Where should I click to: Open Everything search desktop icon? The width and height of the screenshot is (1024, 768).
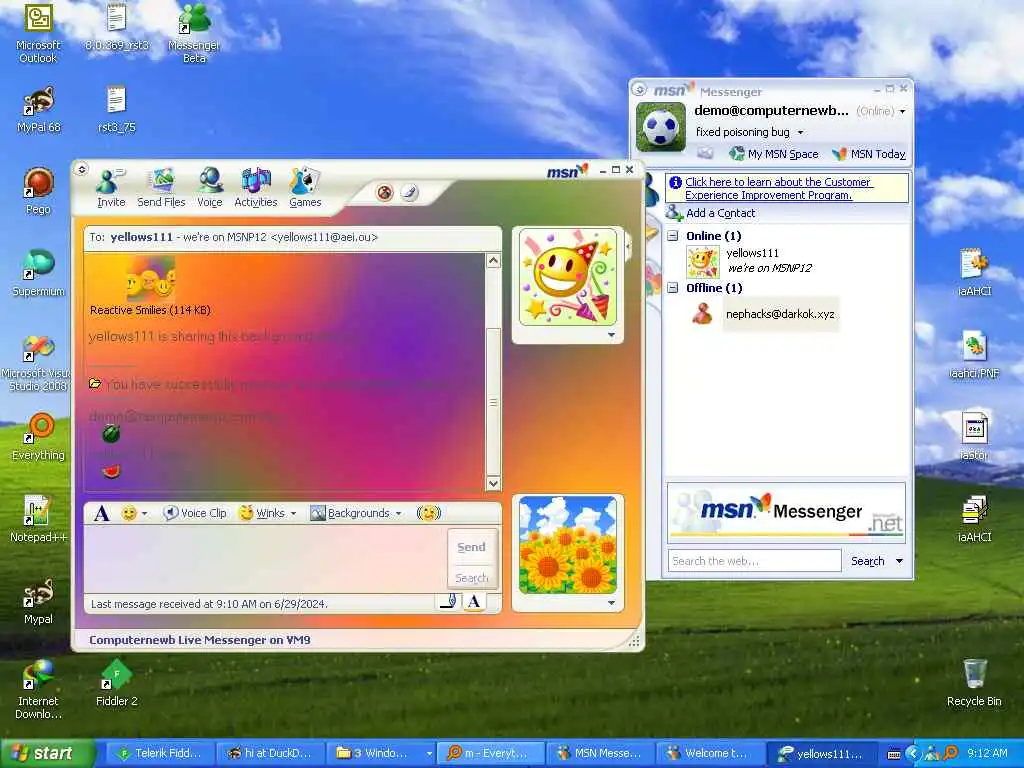coord(38,437)
